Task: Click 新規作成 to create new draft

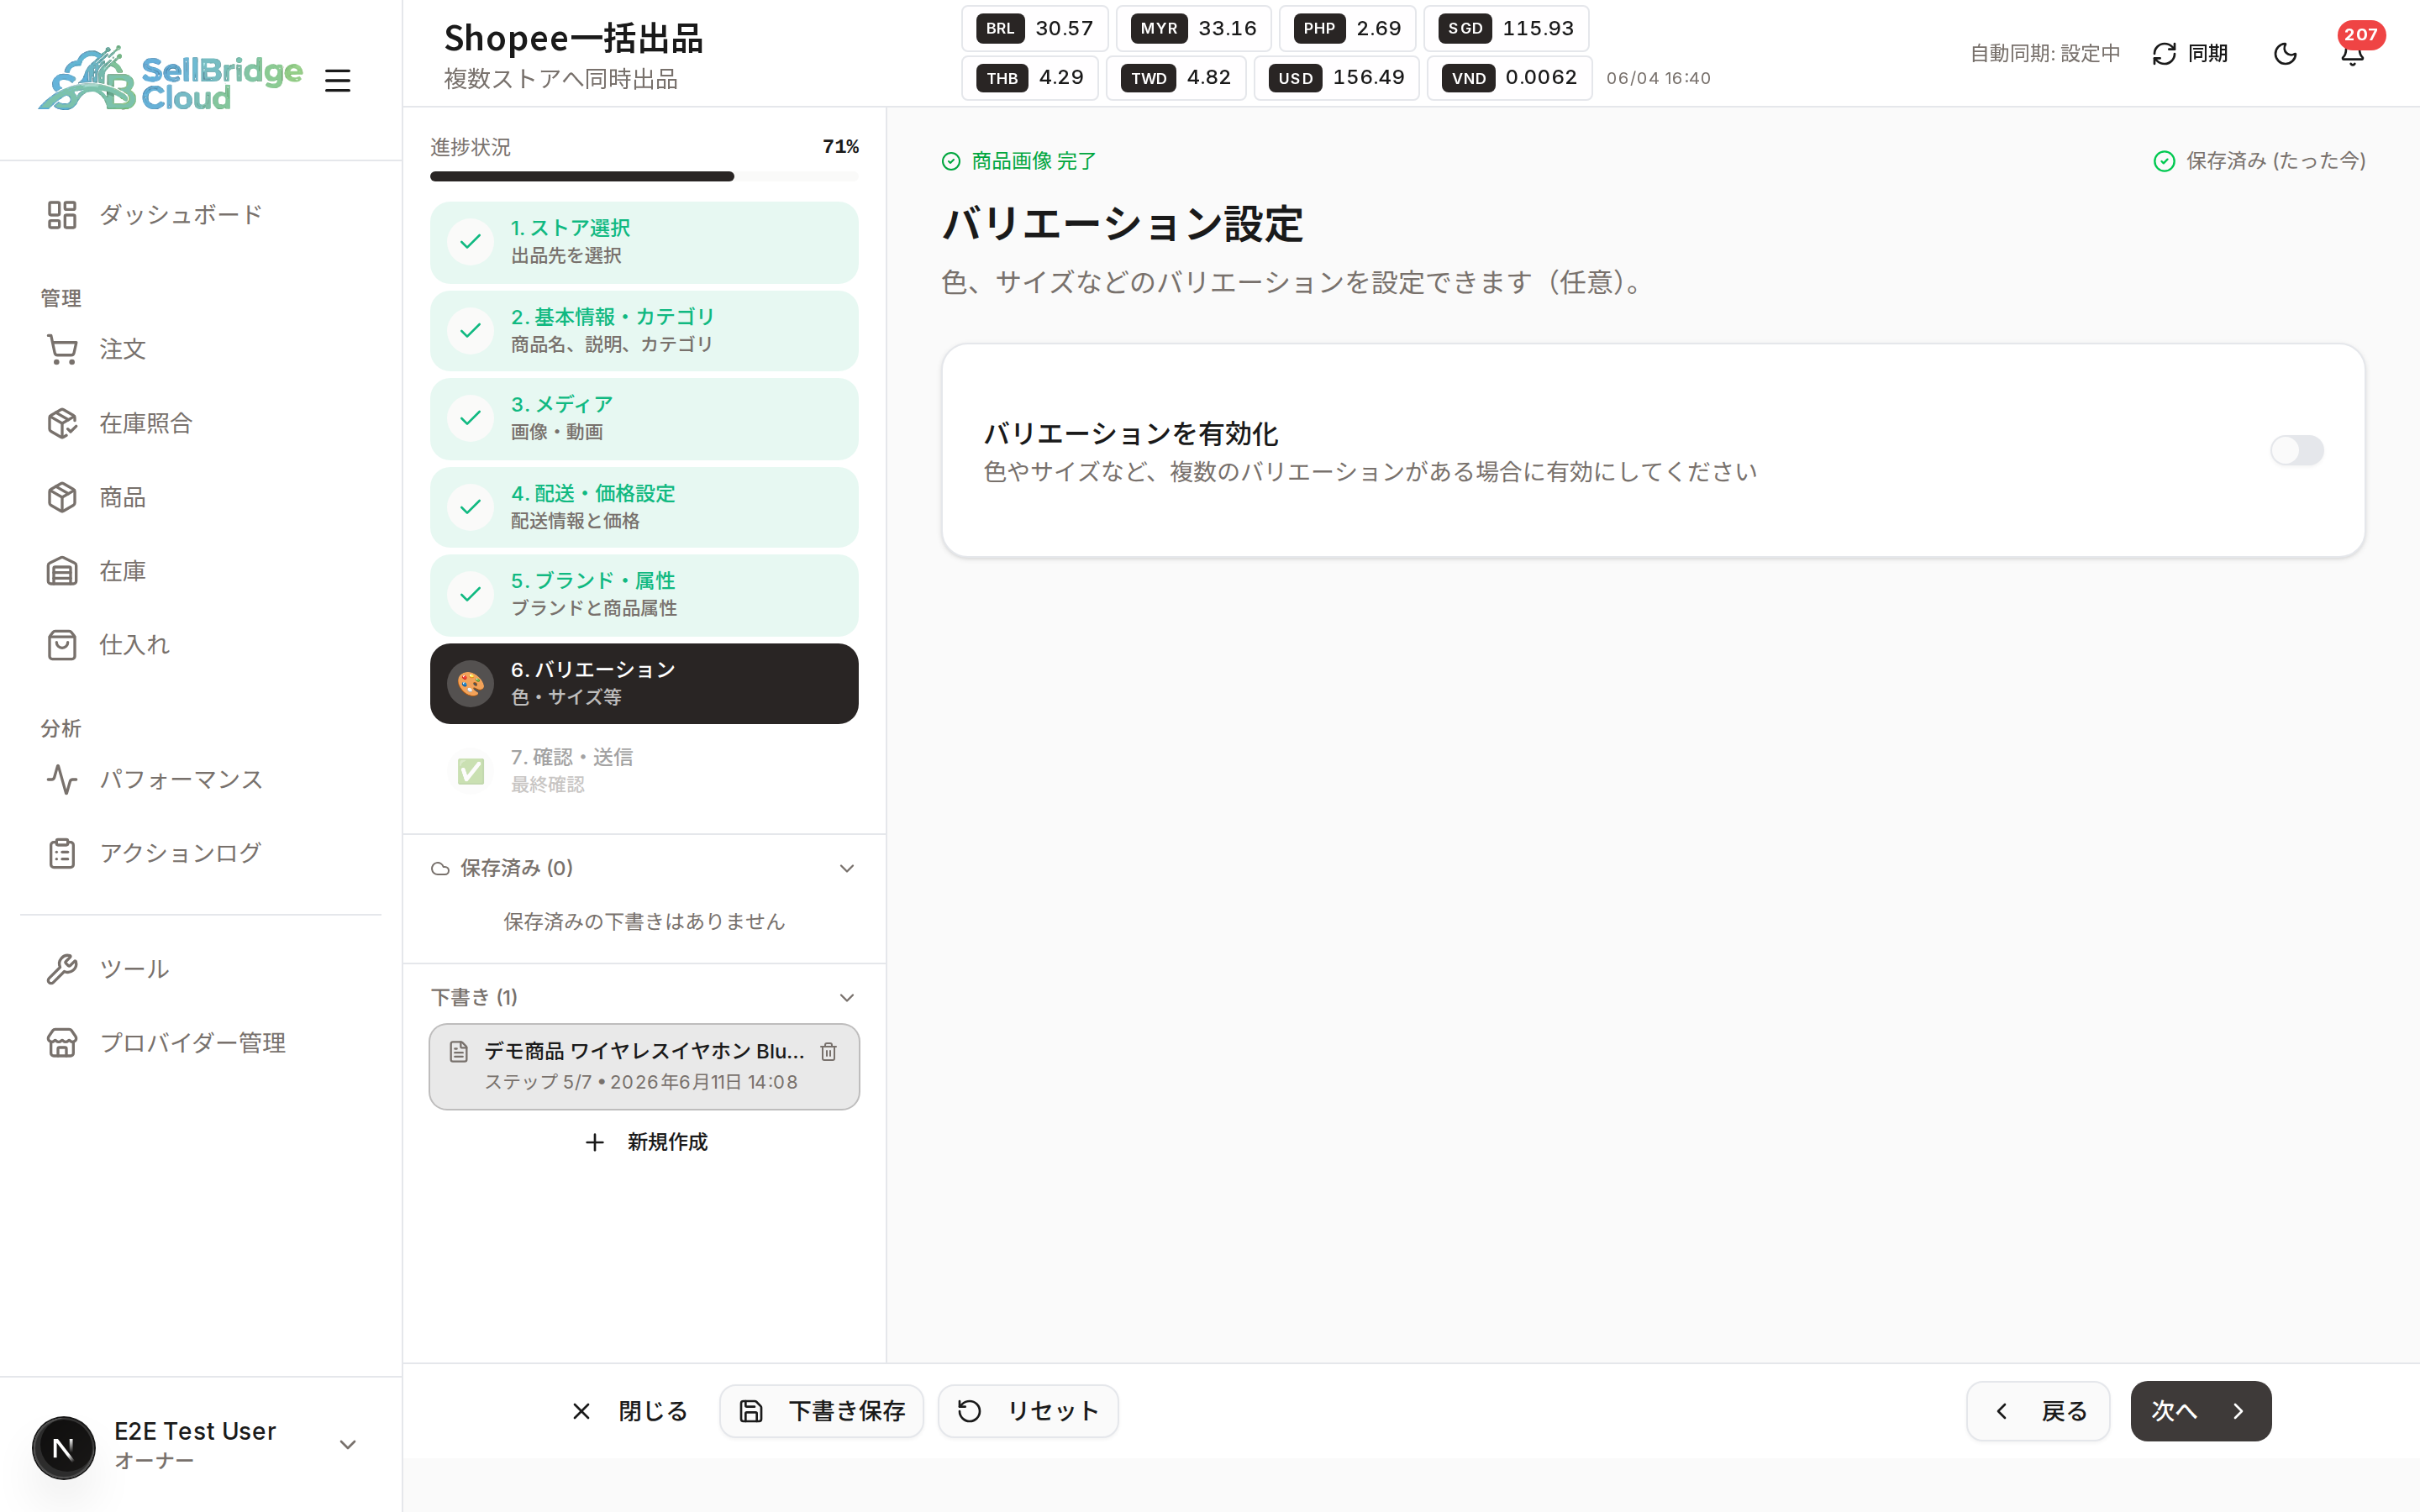Action: pyautogui.click(x=645, y=1142)
